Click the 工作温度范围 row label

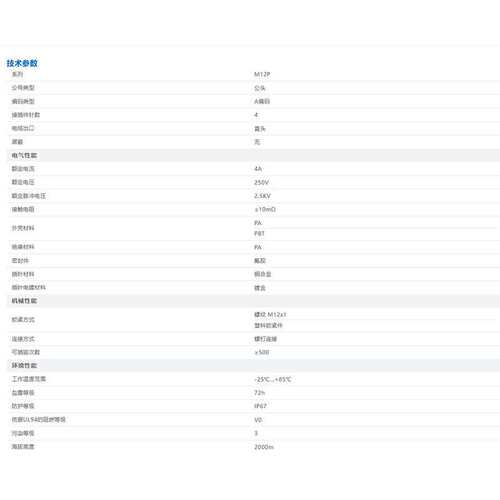pos(29,379)
